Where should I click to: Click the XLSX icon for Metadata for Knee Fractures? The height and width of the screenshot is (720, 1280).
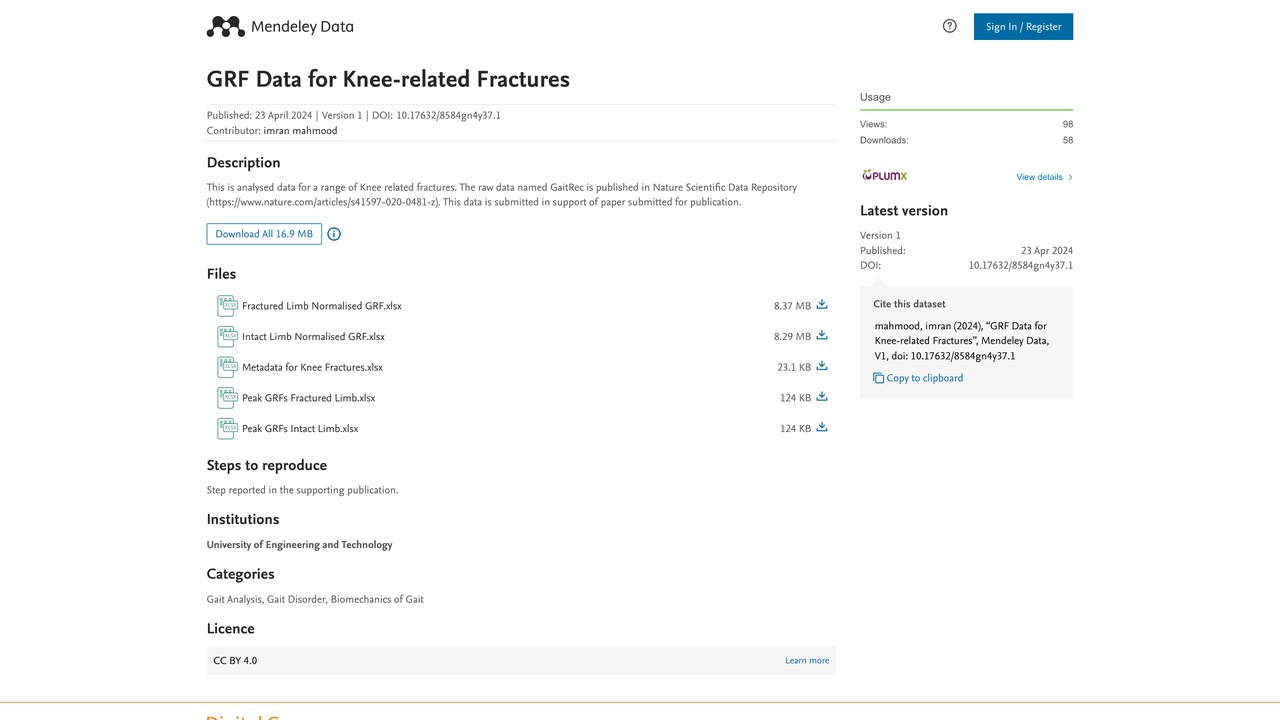pyautogui.click(x=227, y=367)
